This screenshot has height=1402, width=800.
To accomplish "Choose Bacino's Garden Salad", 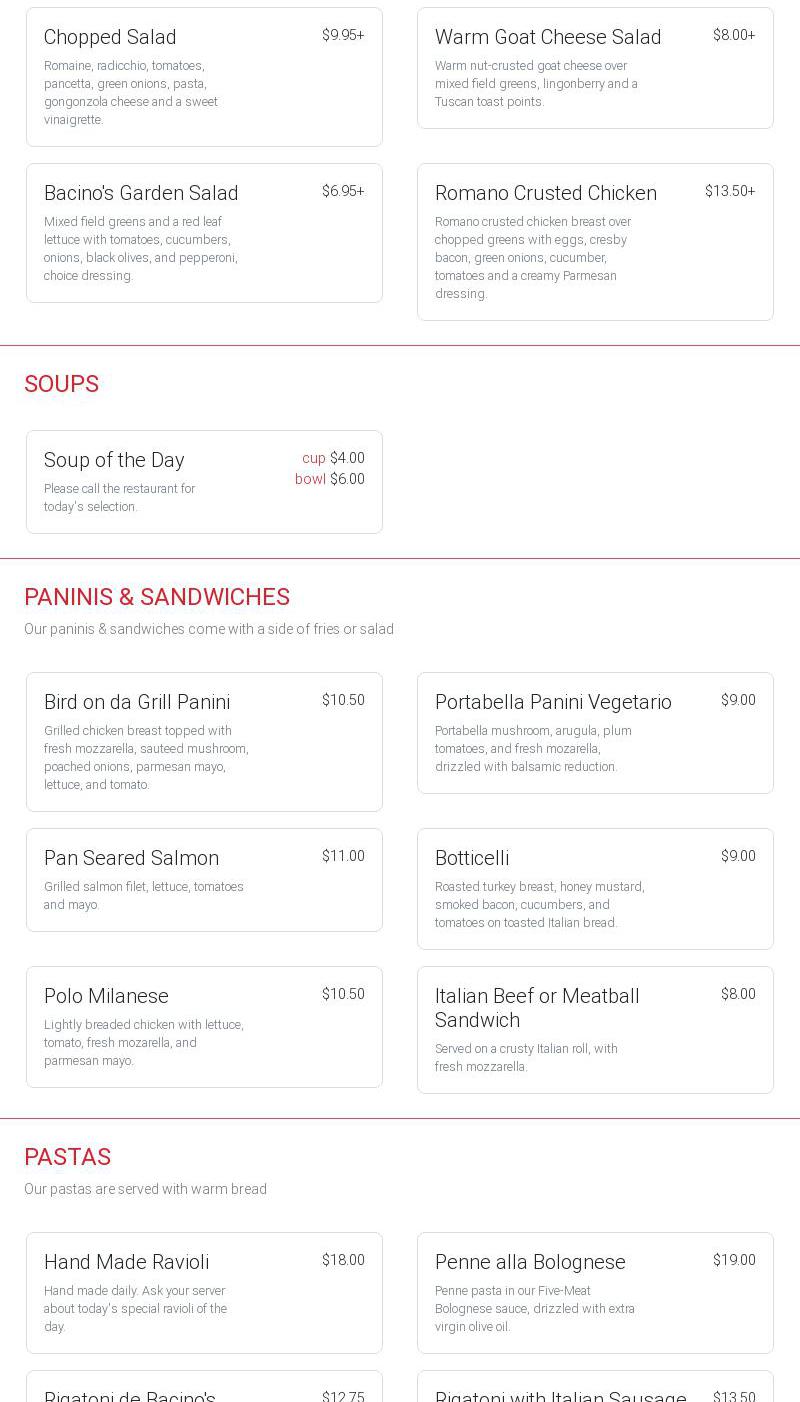I will pos(204,233).
